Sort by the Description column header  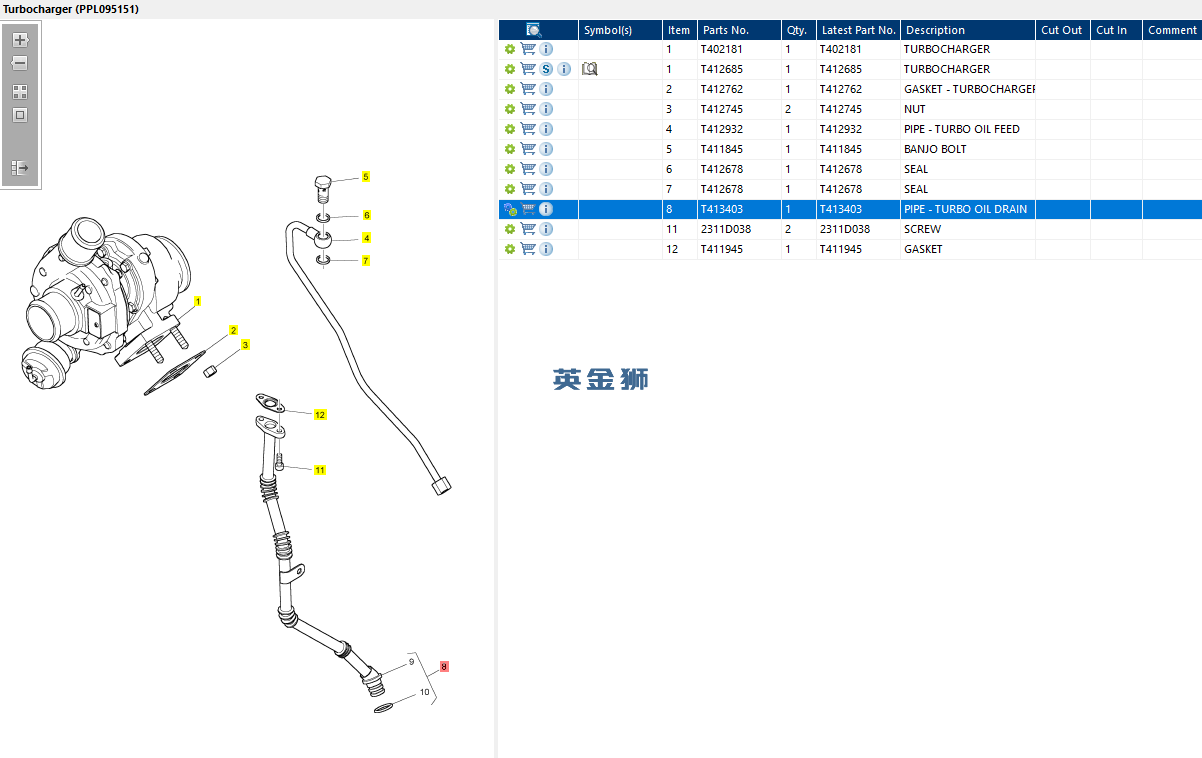tap(967, 30)
